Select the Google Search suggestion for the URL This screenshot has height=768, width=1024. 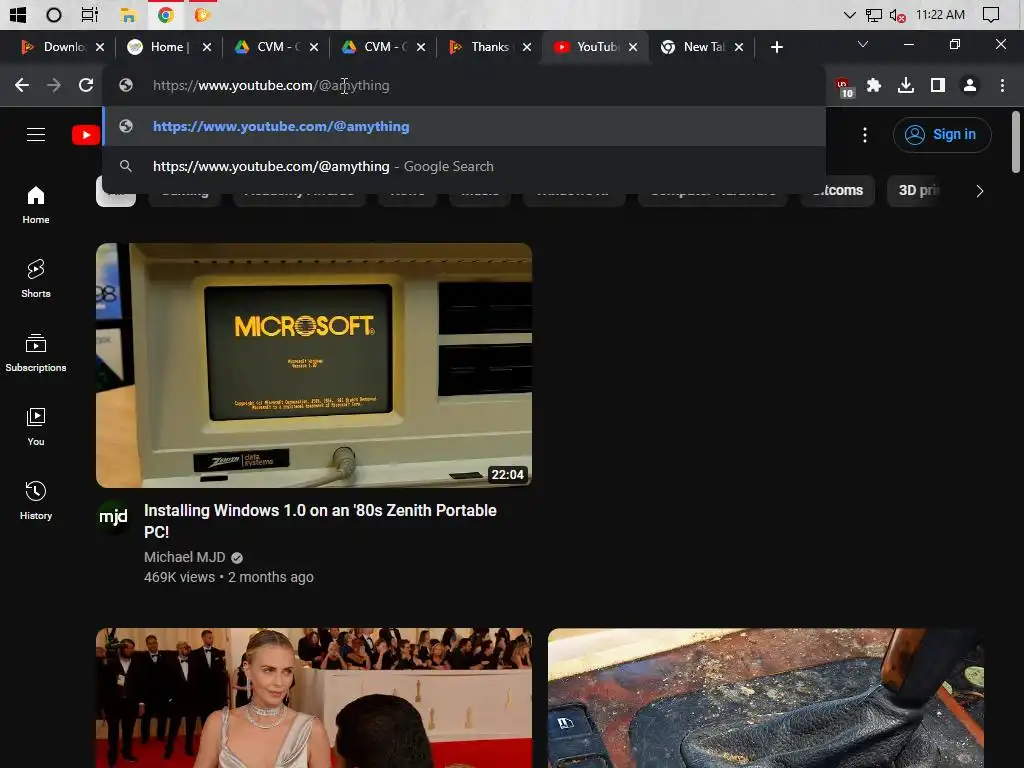464,166
